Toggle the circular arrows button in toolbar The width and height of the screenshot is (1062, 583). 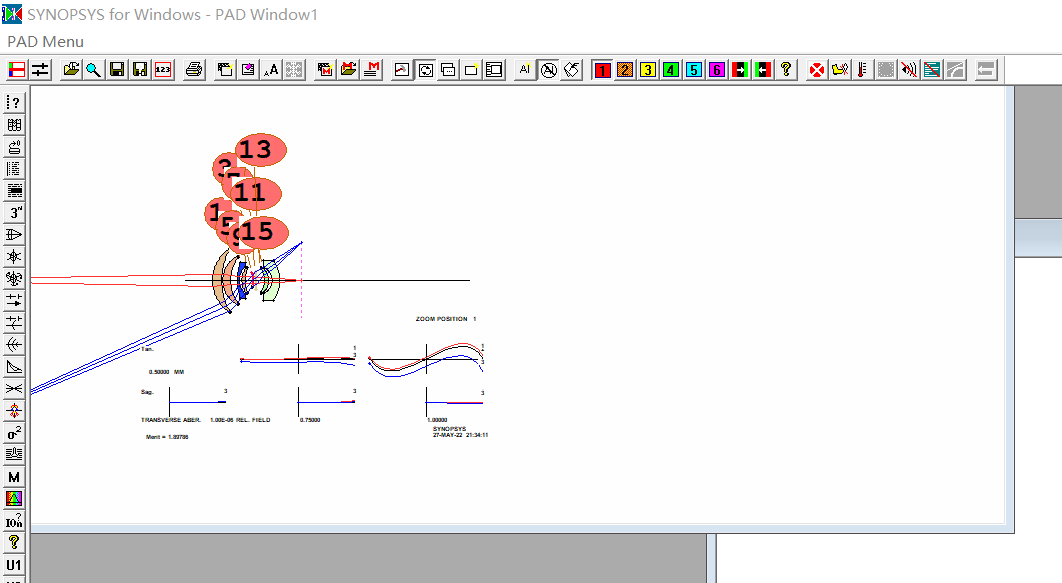(425, 70)
